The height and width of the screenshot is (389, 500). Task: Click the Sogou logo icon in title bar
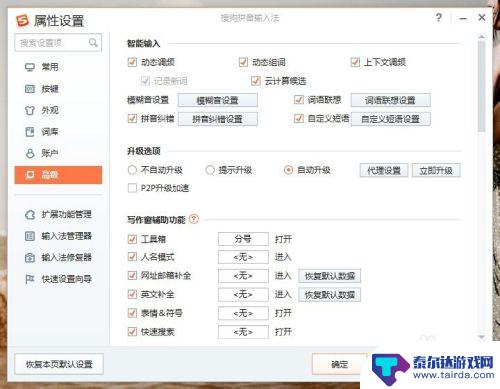coord(23,20)
